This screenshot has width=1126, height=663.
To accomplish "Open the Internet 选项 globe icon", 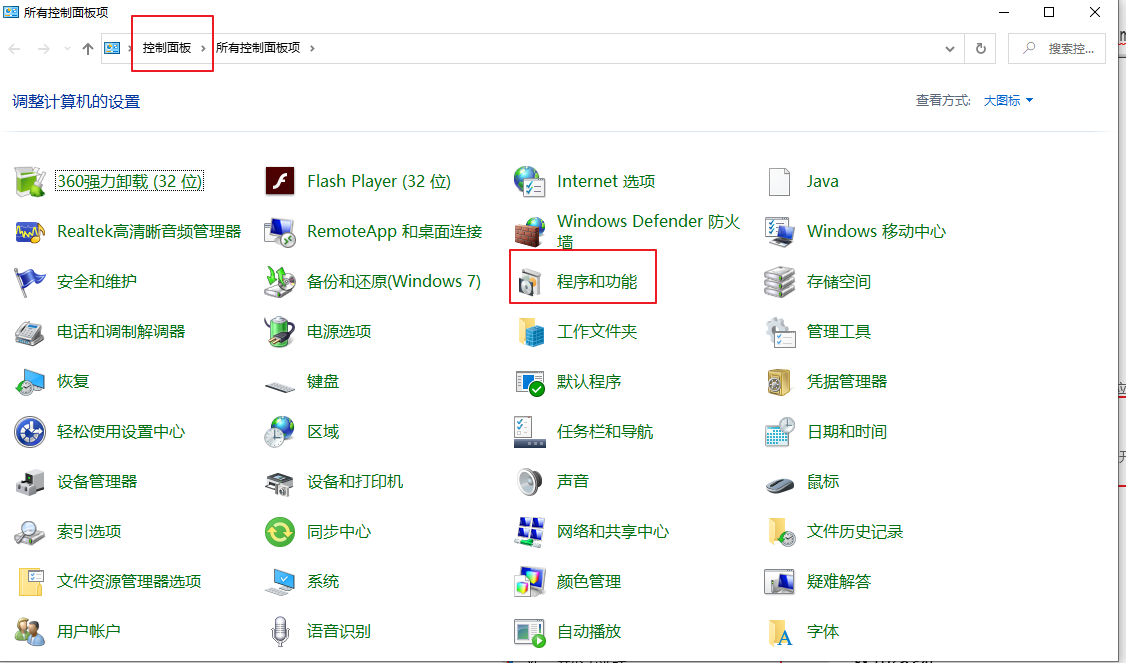I will (x=530, y=181).
